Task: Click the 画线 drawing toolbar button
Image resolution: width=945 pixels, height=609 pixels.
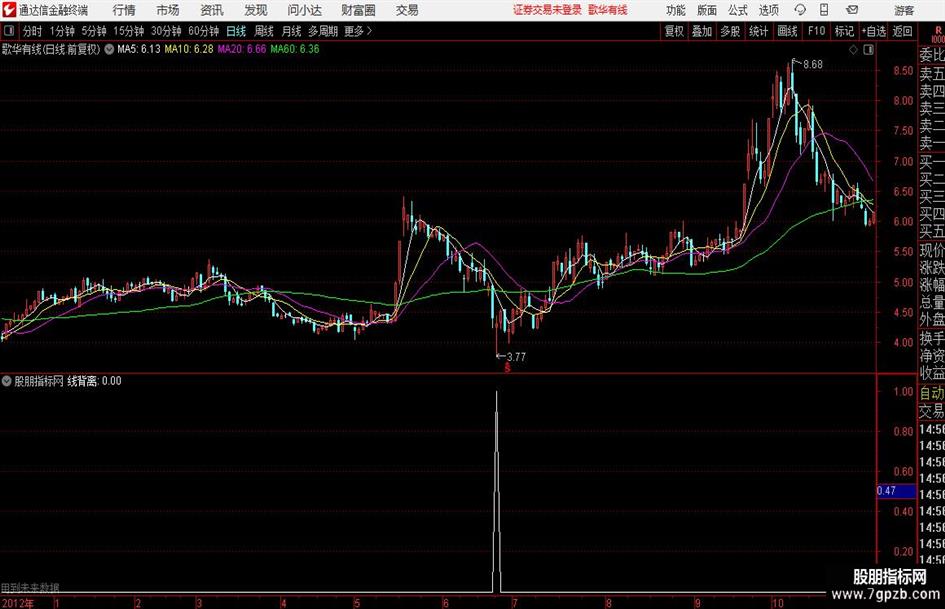Action: tap(787, 31)
